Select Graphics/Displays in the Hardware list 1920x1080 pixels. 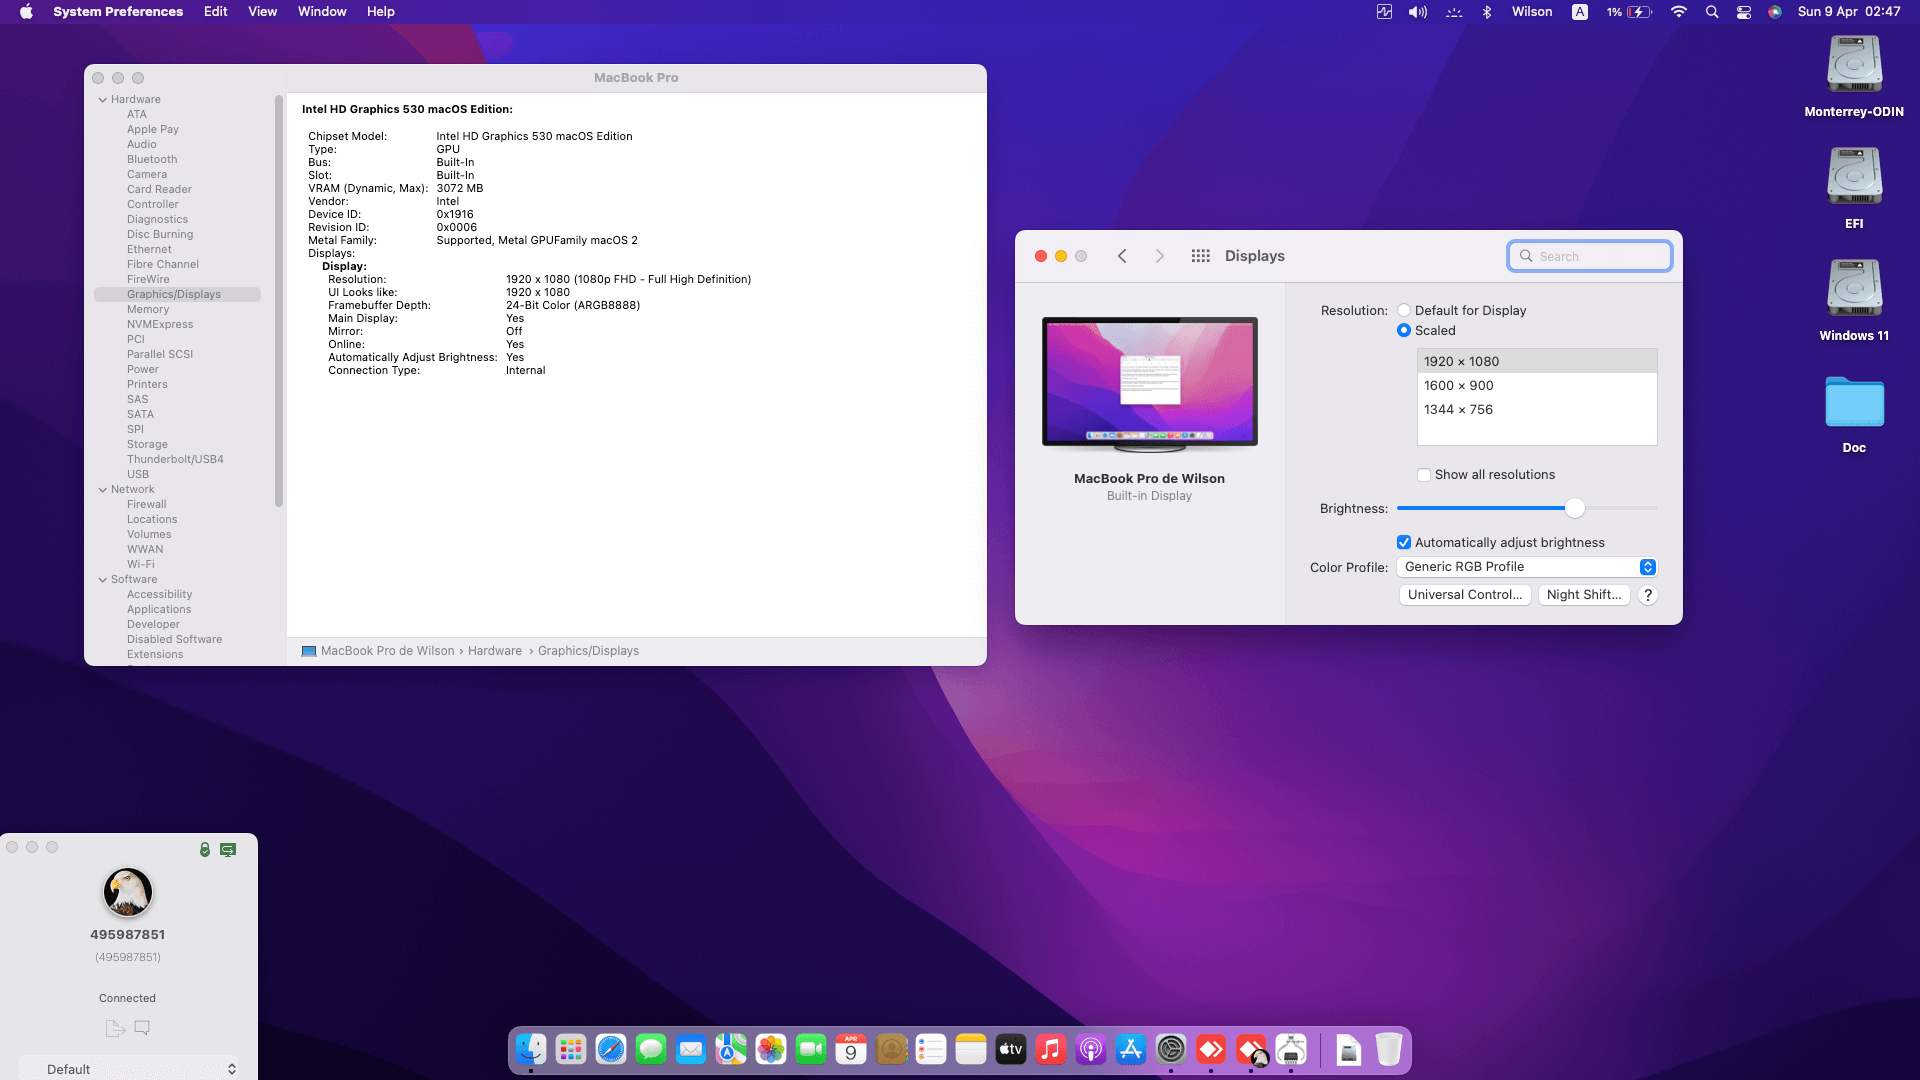tap(173, 293)
